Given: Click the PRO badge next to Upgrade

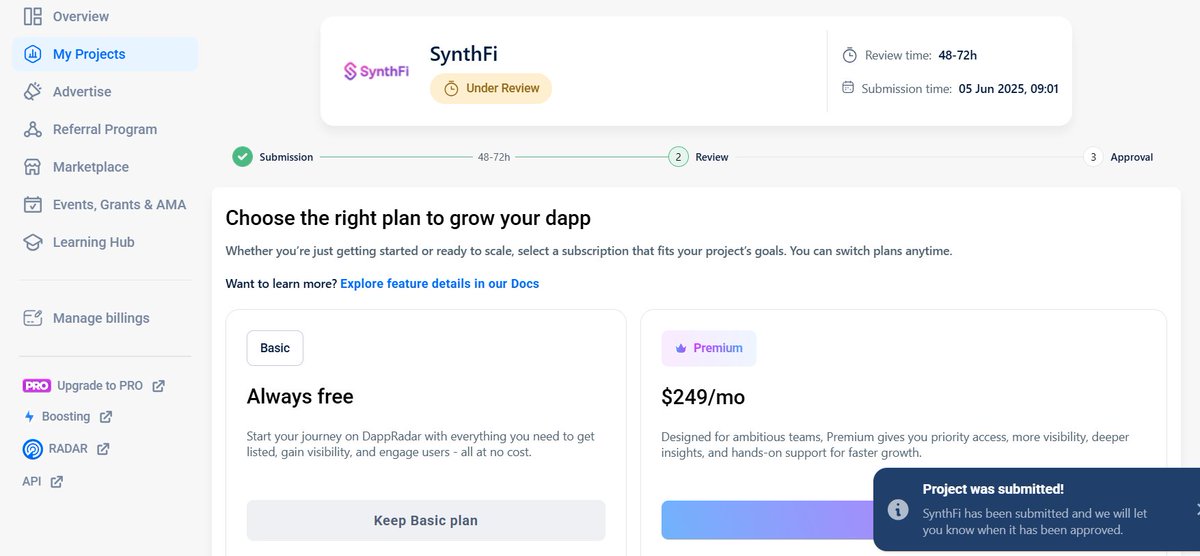Looking at the screenshot, I should [x=36, y=386].
